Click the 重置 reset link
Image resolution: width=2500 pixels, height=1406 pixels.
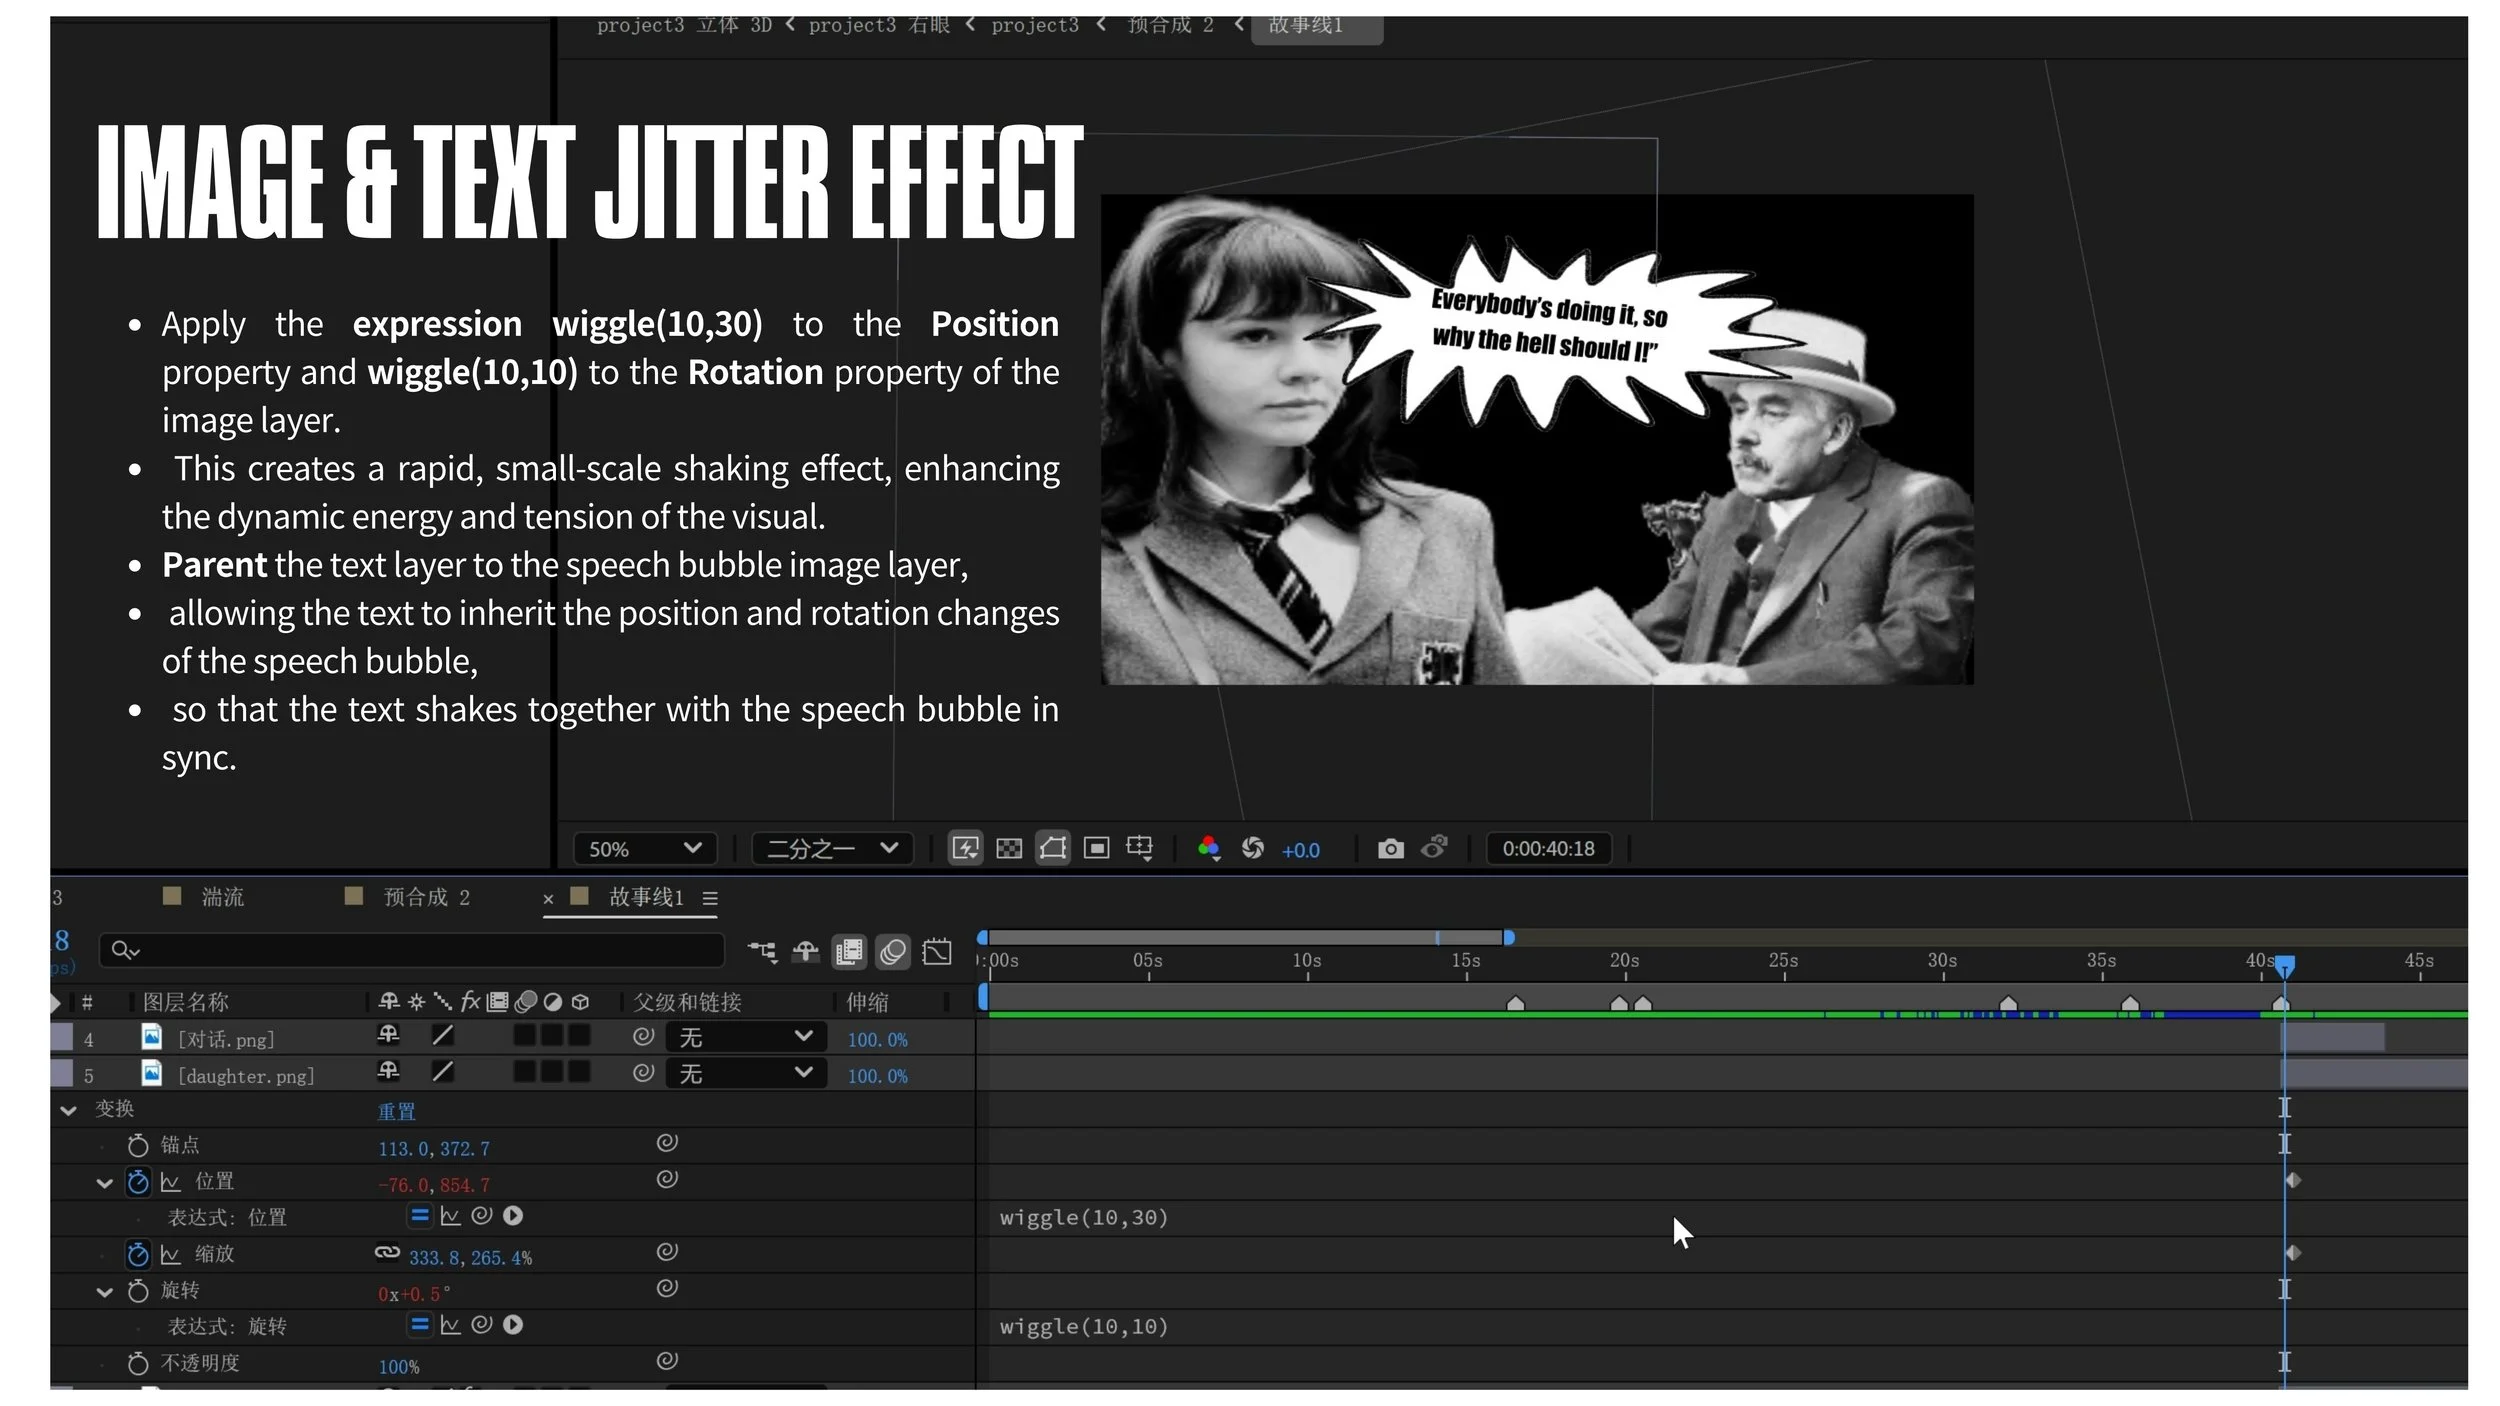pos(396,1111)
